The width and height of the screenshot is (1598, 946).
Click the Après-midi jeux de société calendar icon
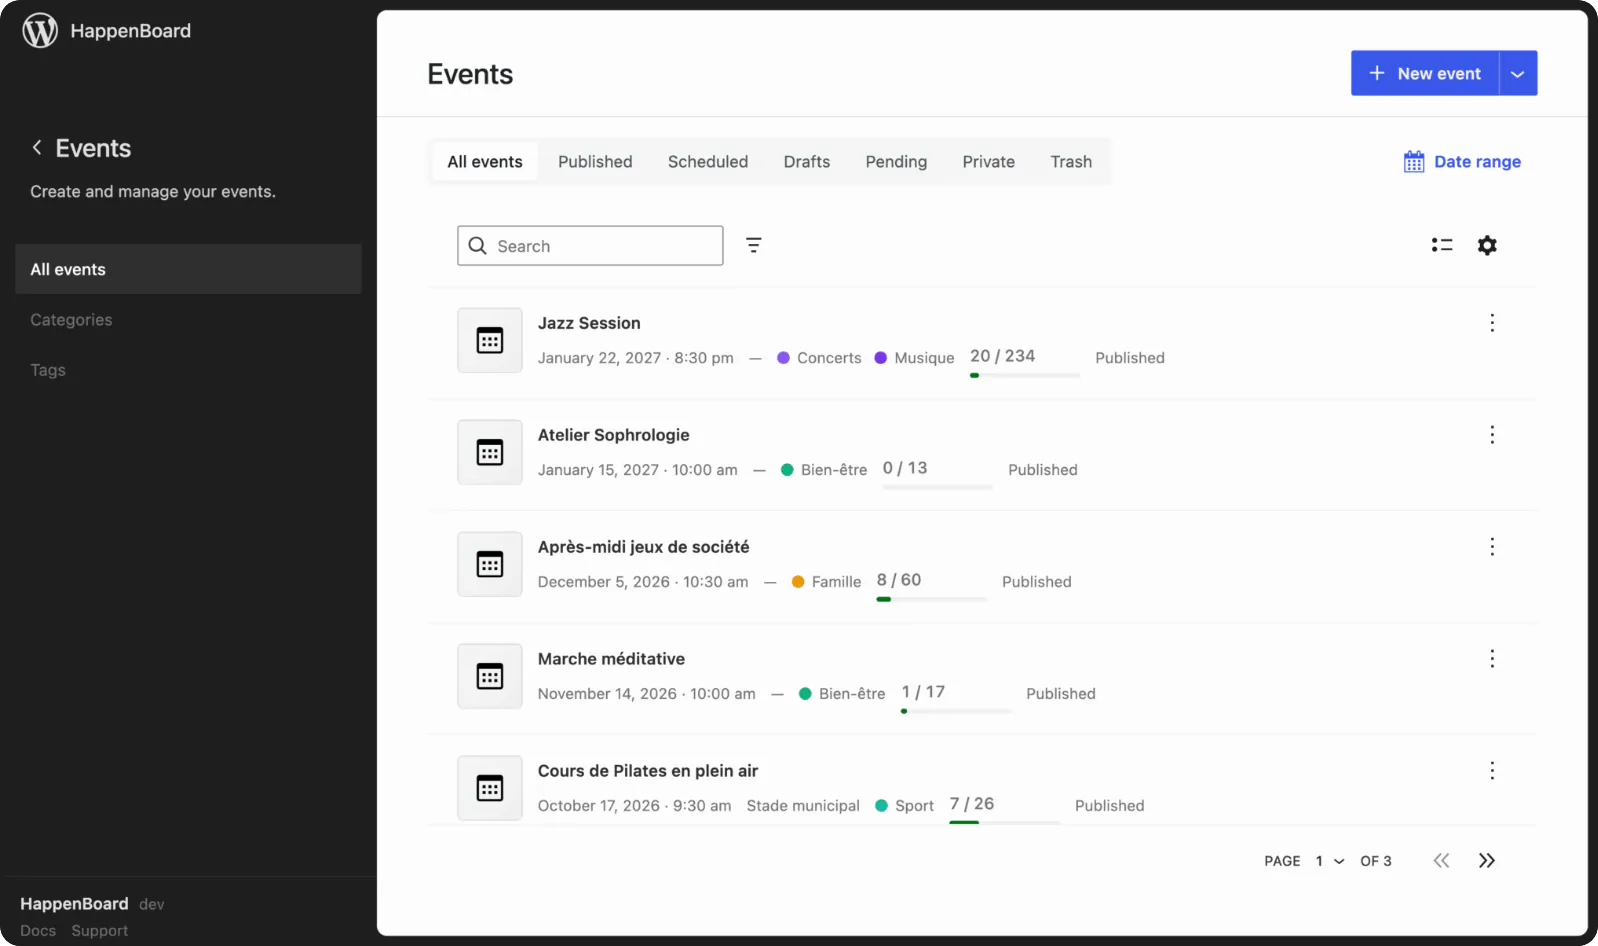pyautogui.click(x=490, y=564)
